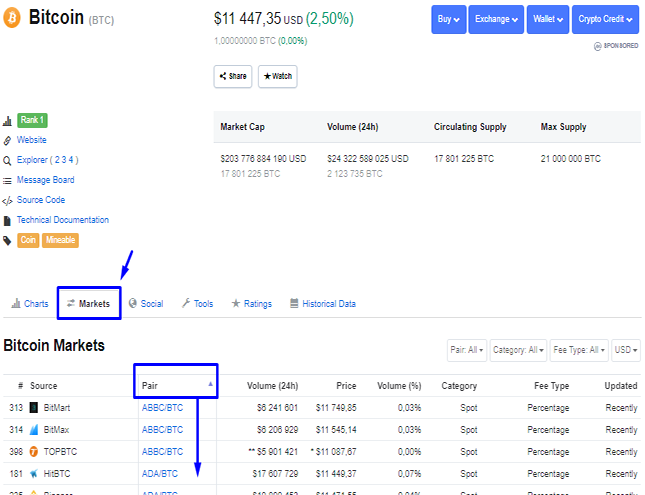
Task: Open the Category: All filter
Action: [x=518, y=350]
